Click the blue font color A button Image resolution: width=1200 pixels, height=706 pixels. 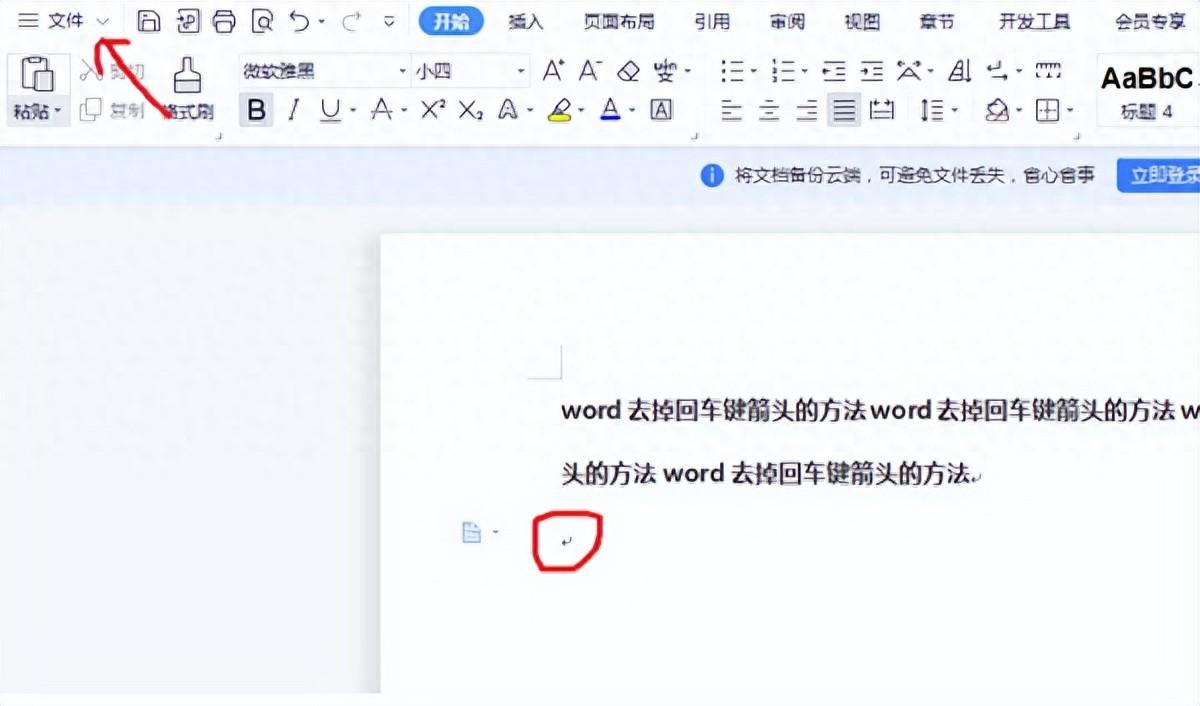pyautogui.click(x=611, y=110)
